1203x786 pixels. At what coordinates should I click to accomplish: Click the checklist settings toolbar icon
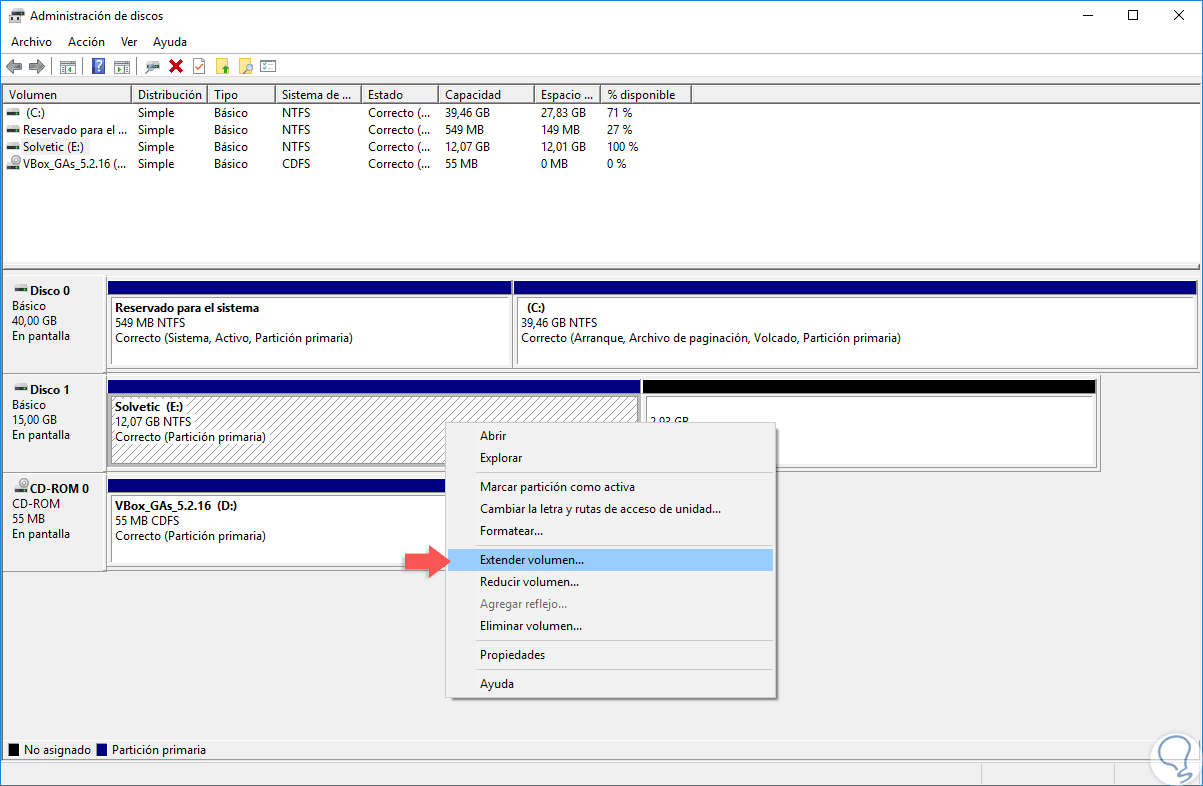click(x=268, y=66)
